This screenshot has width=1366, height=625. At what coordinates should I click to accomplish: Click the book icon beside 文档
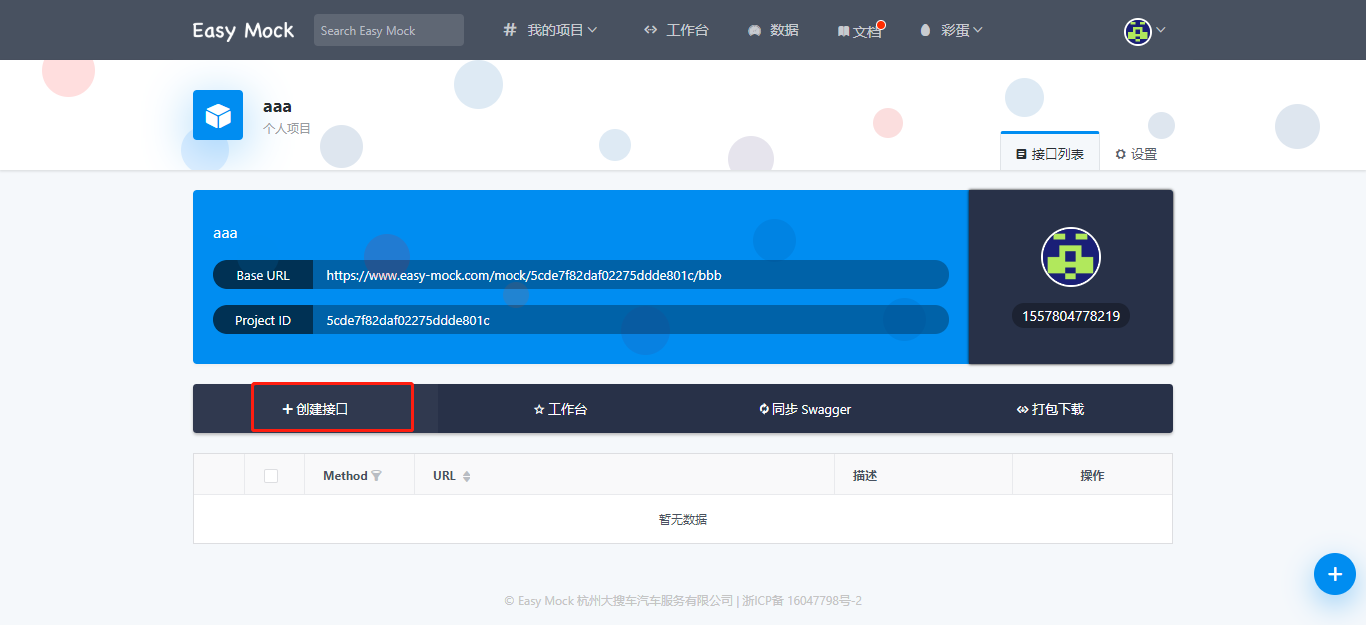point(843,32)
